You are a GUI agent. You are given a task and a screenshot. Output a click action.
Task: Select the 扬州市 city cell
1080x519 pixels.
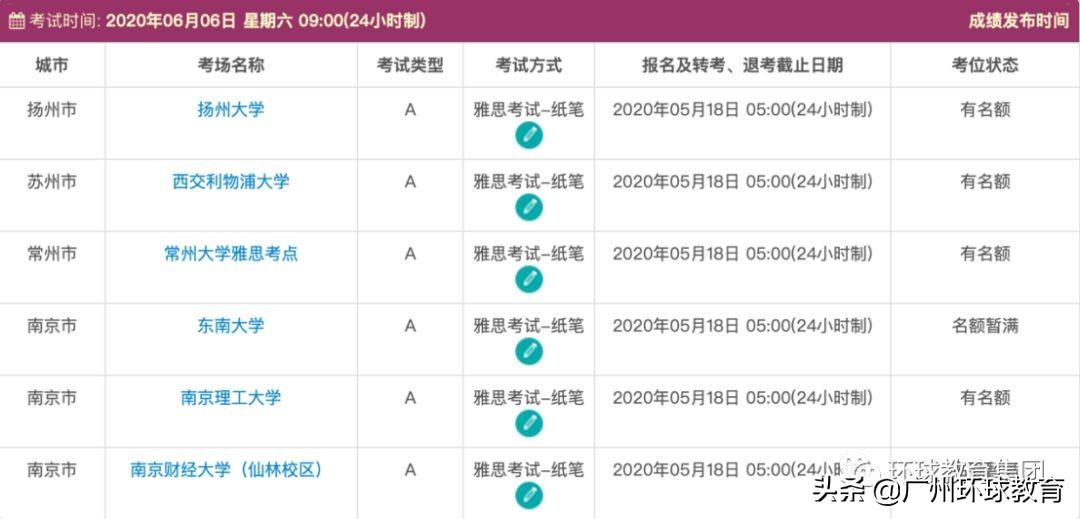[x=52, y=109]
